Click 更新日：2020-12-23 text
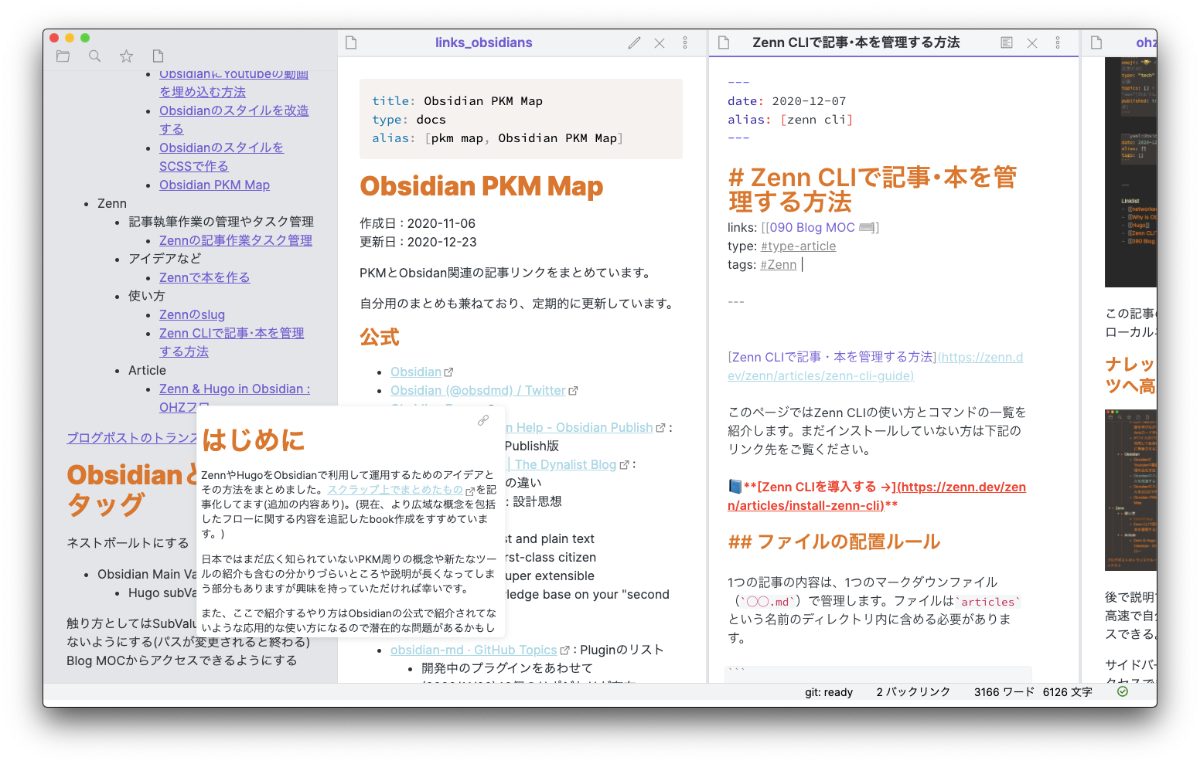The image size is (1200, 764). pyautogui.click(x=418, y=242)
